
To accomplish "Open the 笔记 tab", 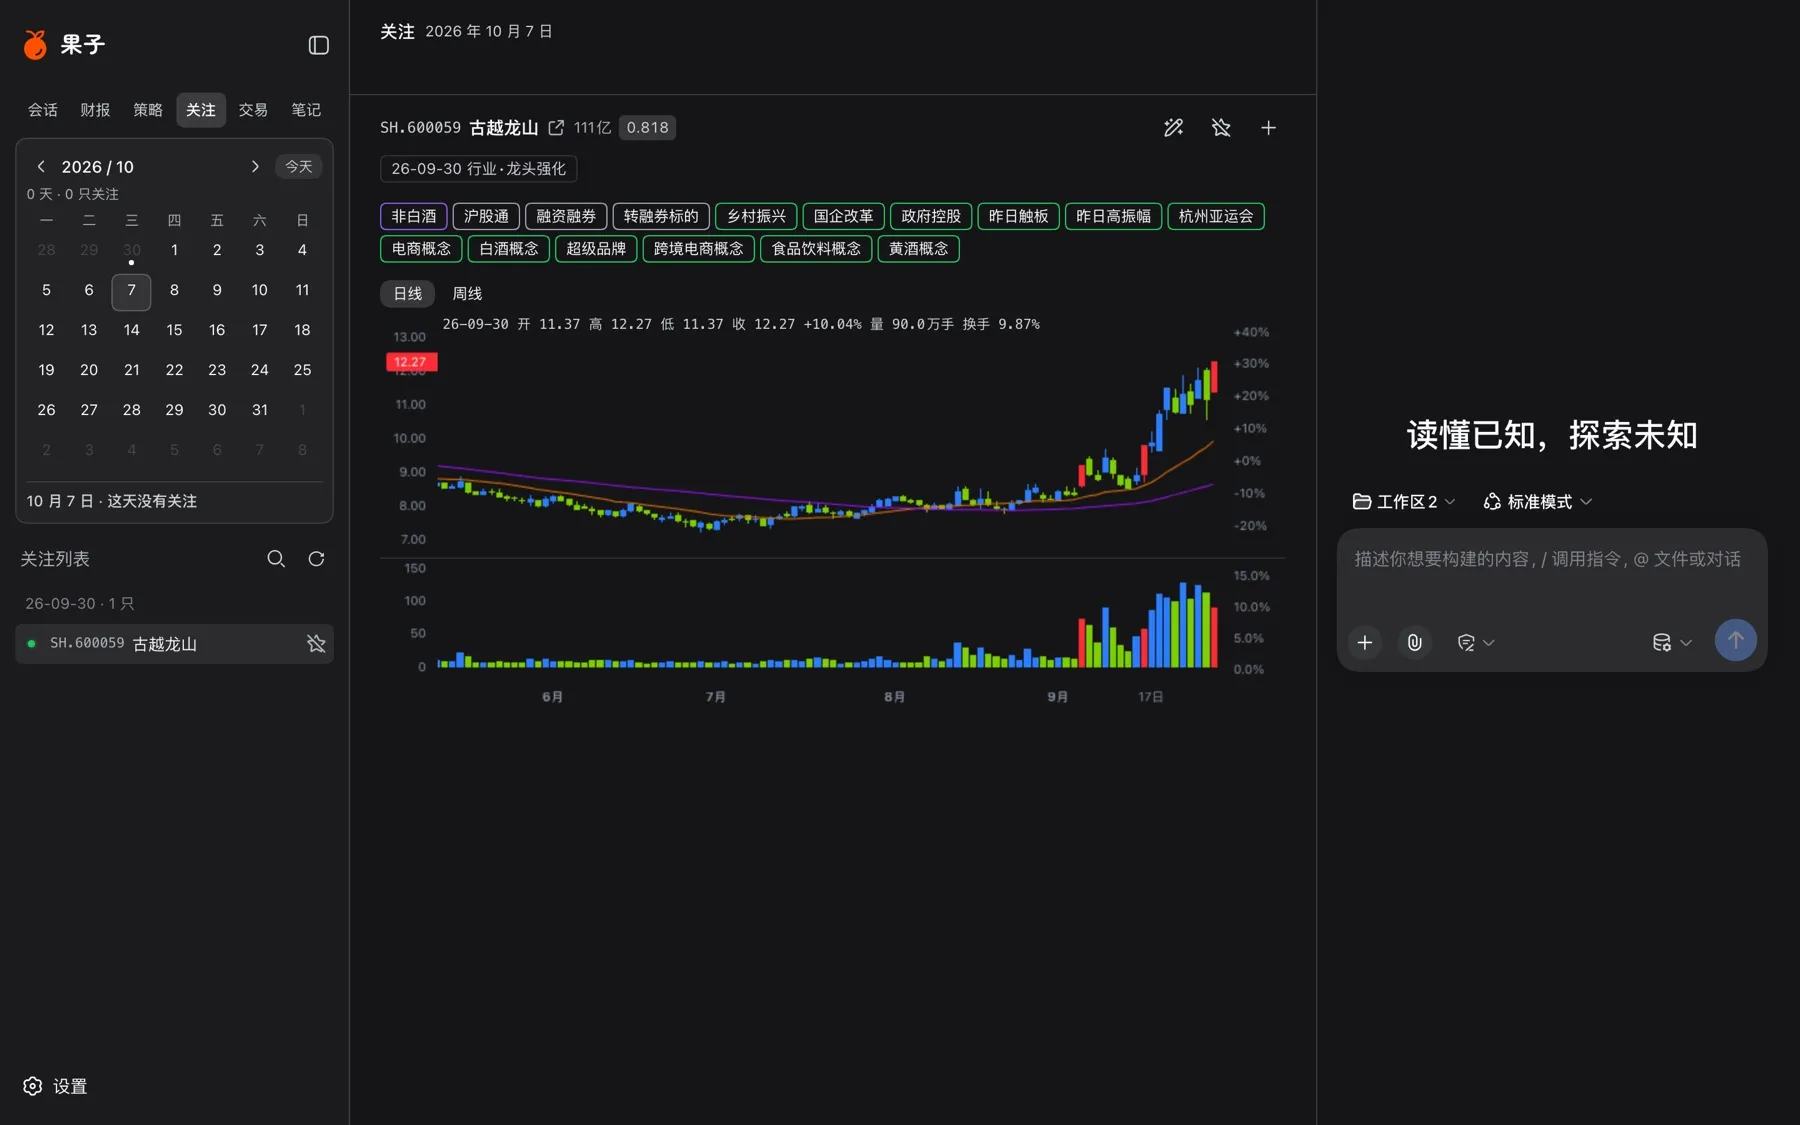I will coord(306,110).
